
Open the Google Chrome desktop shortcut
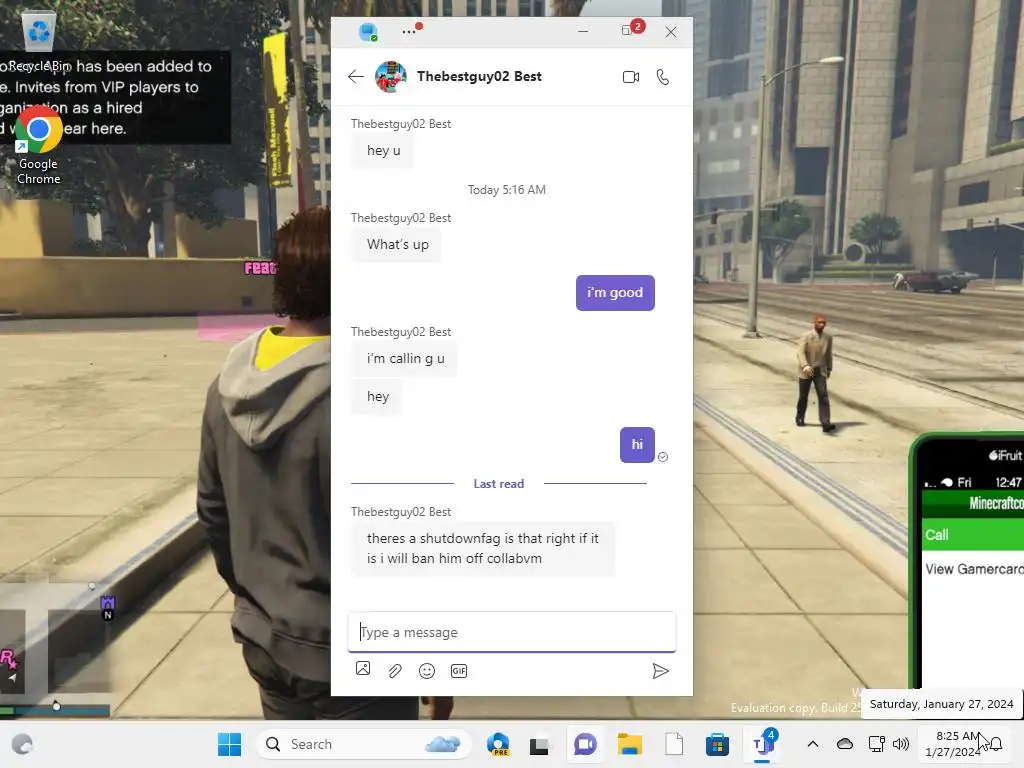pos(38,145)
